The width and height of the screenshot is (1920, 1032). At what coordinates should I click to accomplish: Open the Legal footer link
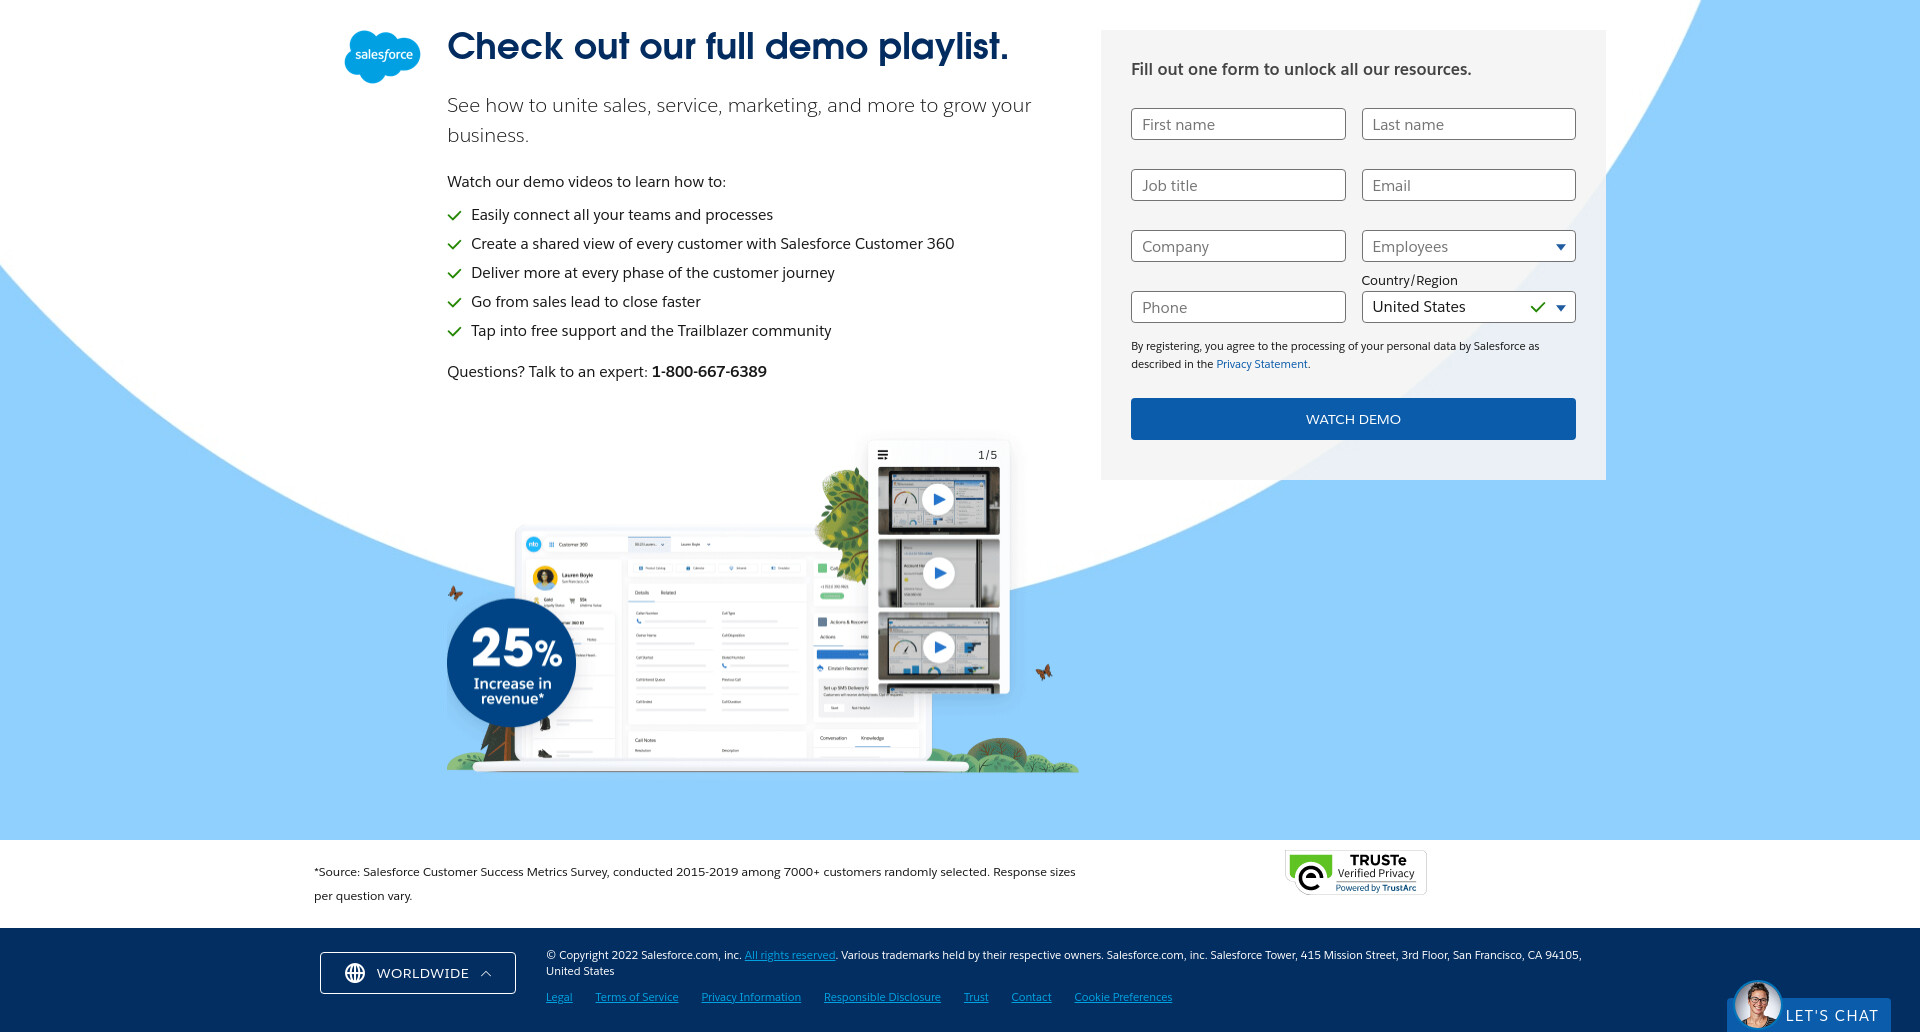click(x=559, y=997)
